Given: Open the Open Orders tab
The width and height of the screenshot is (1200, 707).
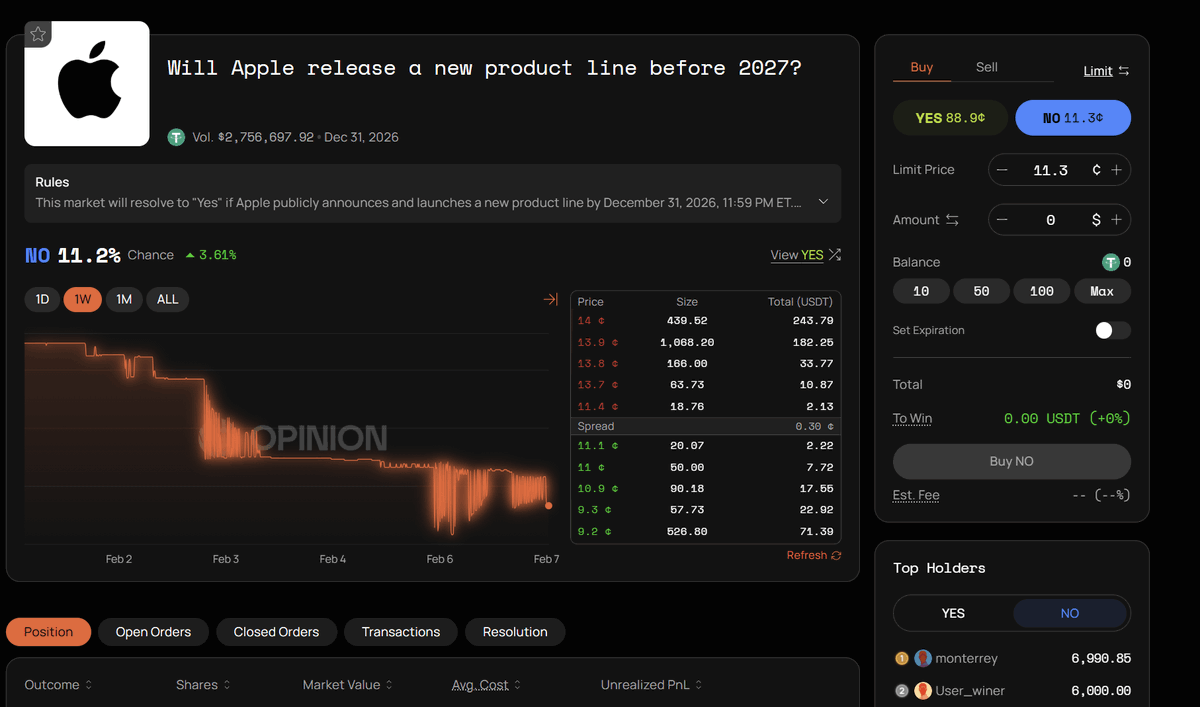Looking at the screenshot, I should pyautogui.click(x=153, y=632).
